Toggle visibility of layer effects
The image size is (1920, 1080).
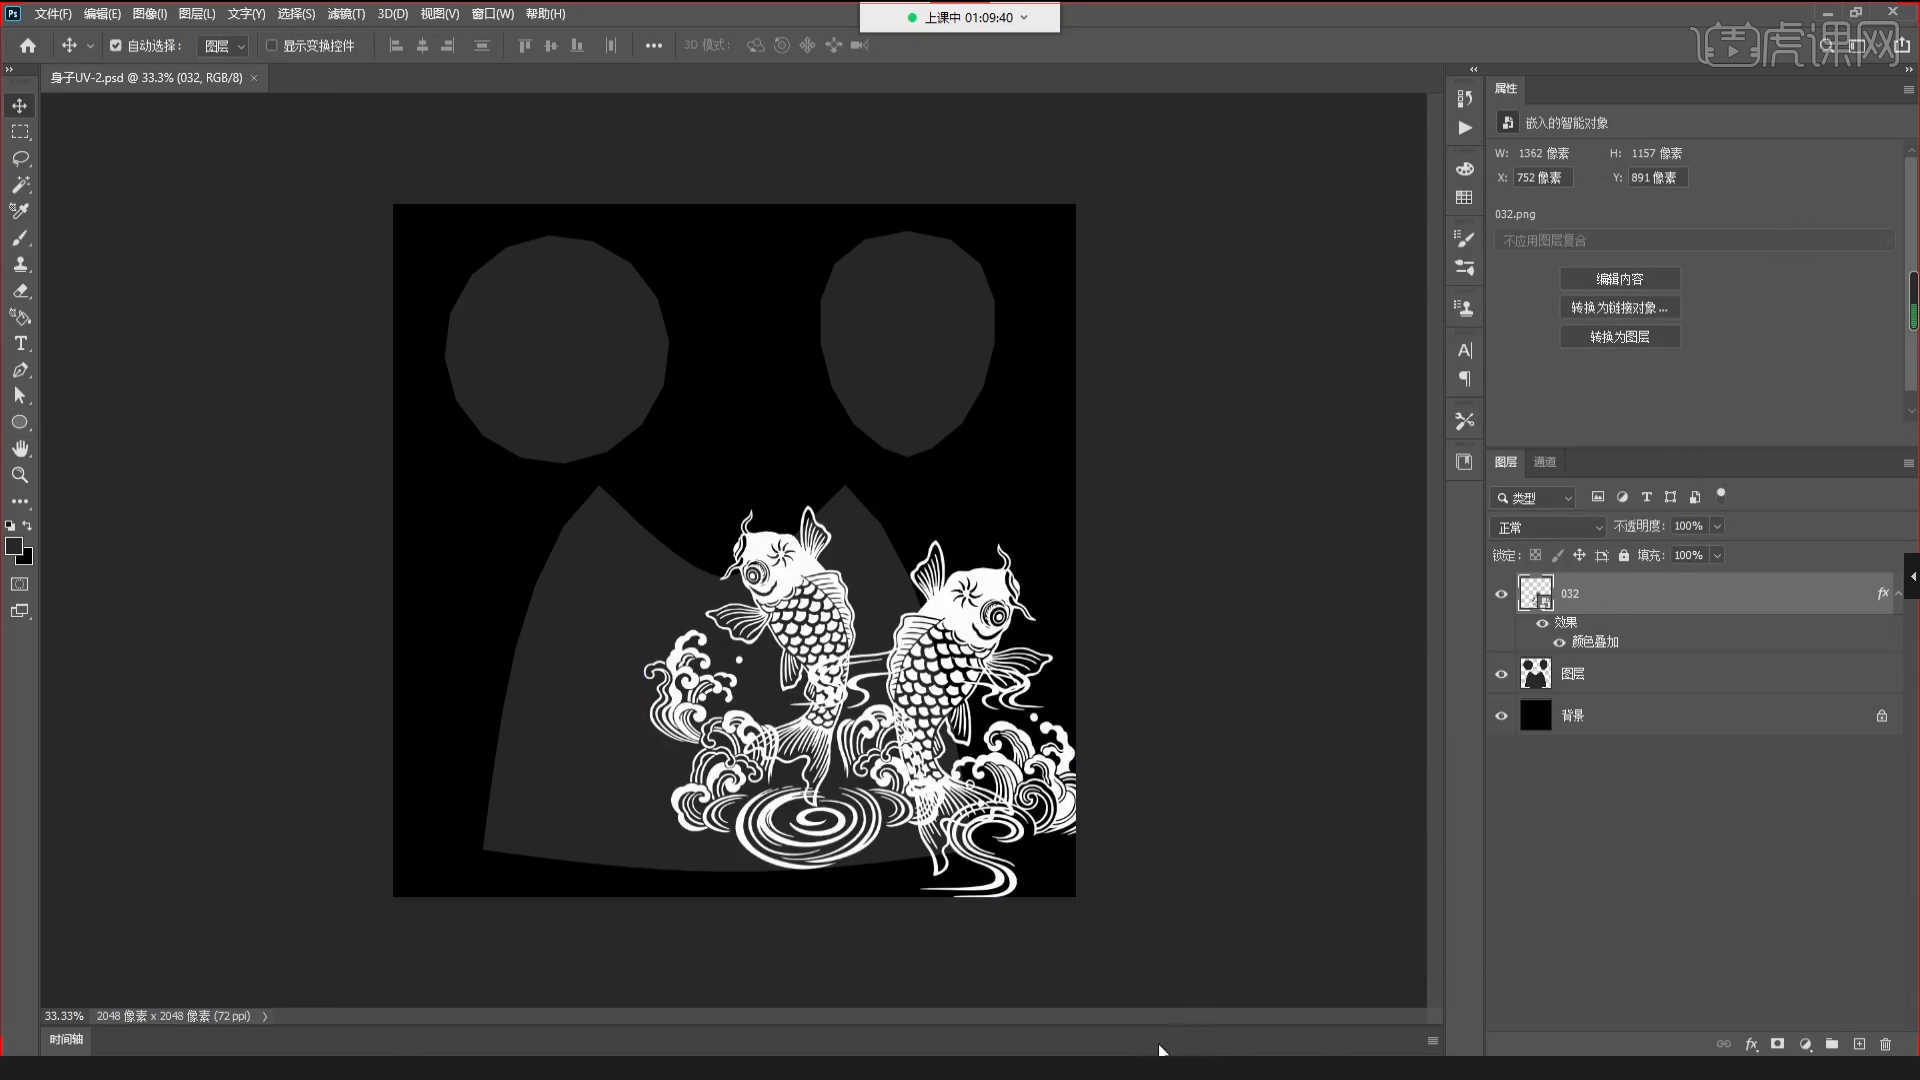click(x=1542, y=623)
